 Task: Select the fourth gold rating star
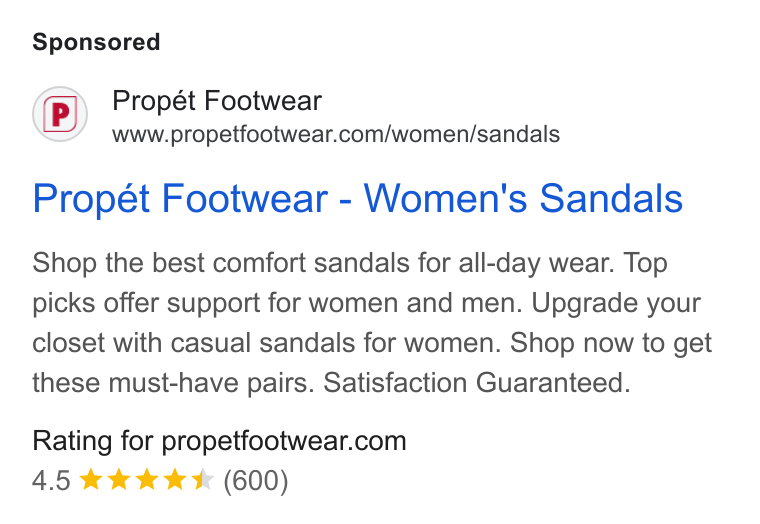click(x=175, y=480)
